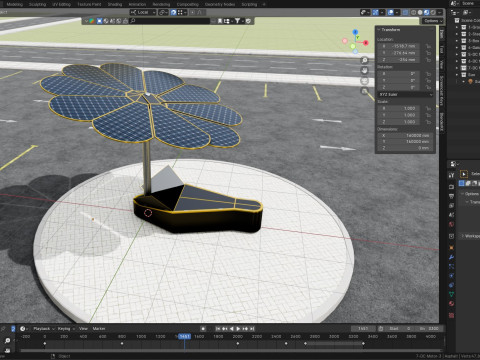Image resolution: width=480 pixels, height=360 pixels.
Task: Click the red X axis on navigation gizmo
Action: (x=366, y=43)
